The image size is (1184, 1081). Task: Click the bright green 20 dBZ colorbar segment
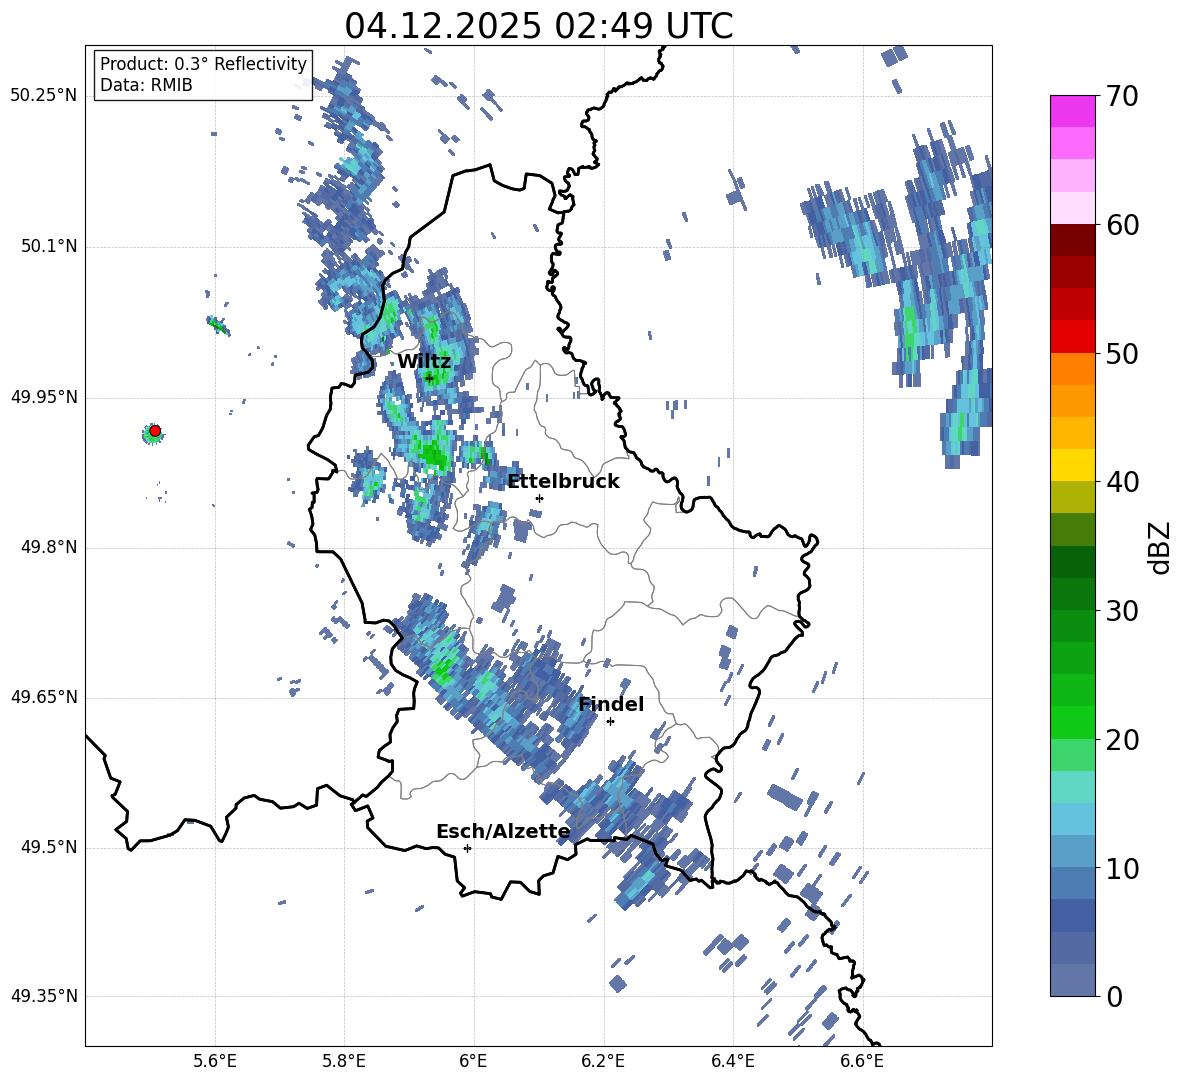point(1072,722)
